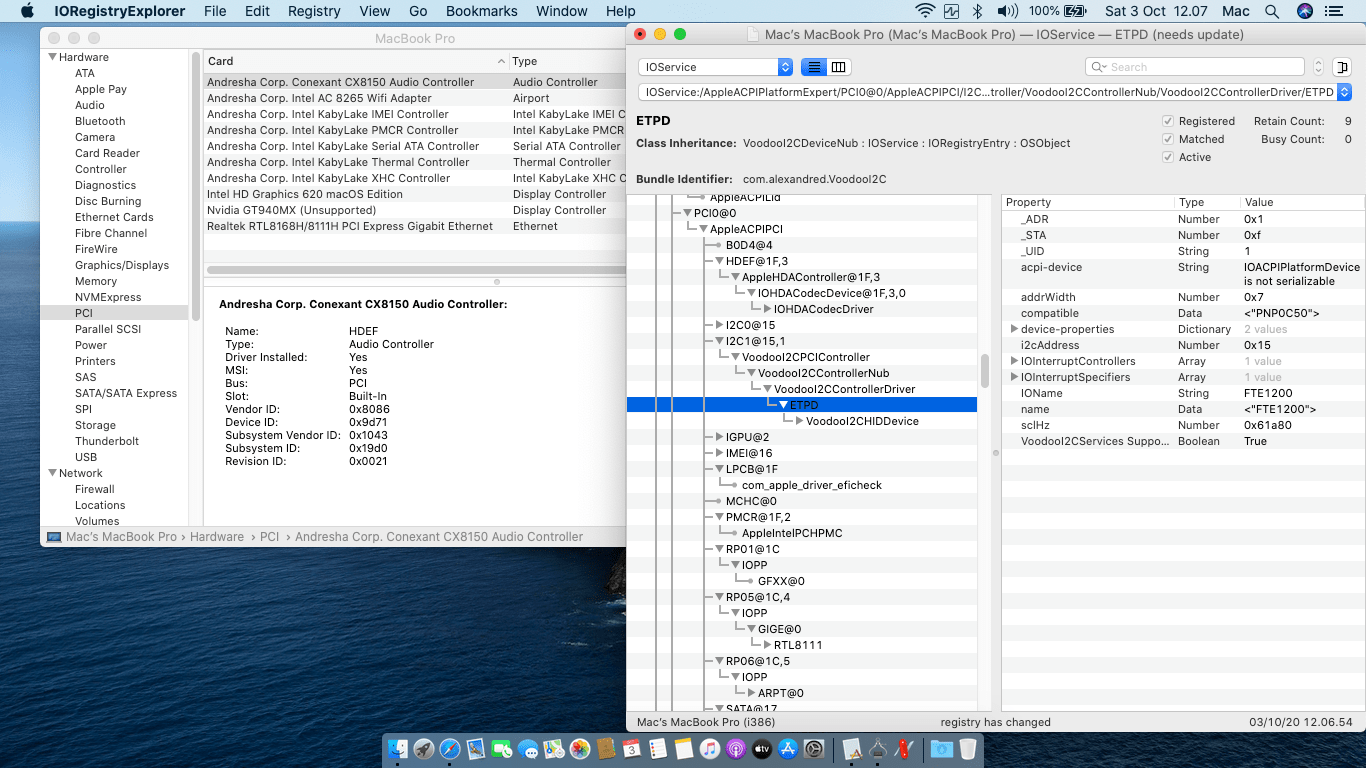This screenshot has width=1366, height=768.
Task: Collapse the PCI0@0 tree node
Action: pyautogui.click(x=687, y=213)
